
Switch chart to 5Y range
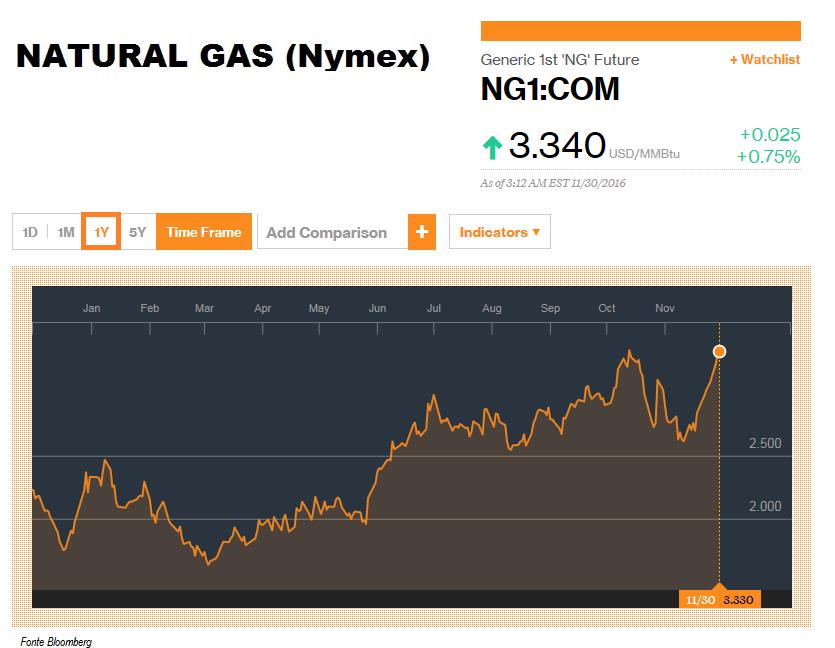137,232
